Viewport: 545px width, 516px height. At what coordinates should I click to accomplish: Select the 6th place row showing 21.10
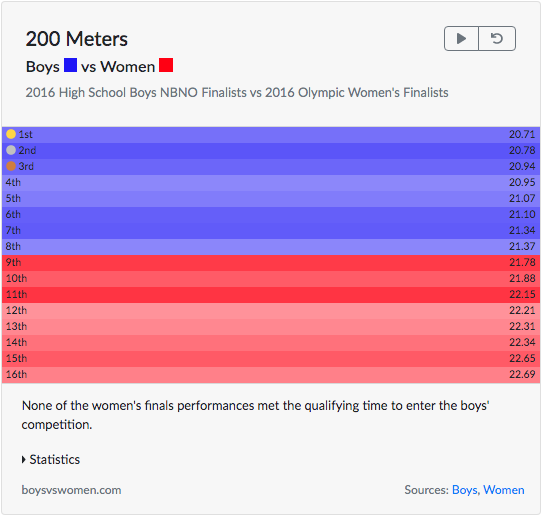pos(271,215)
